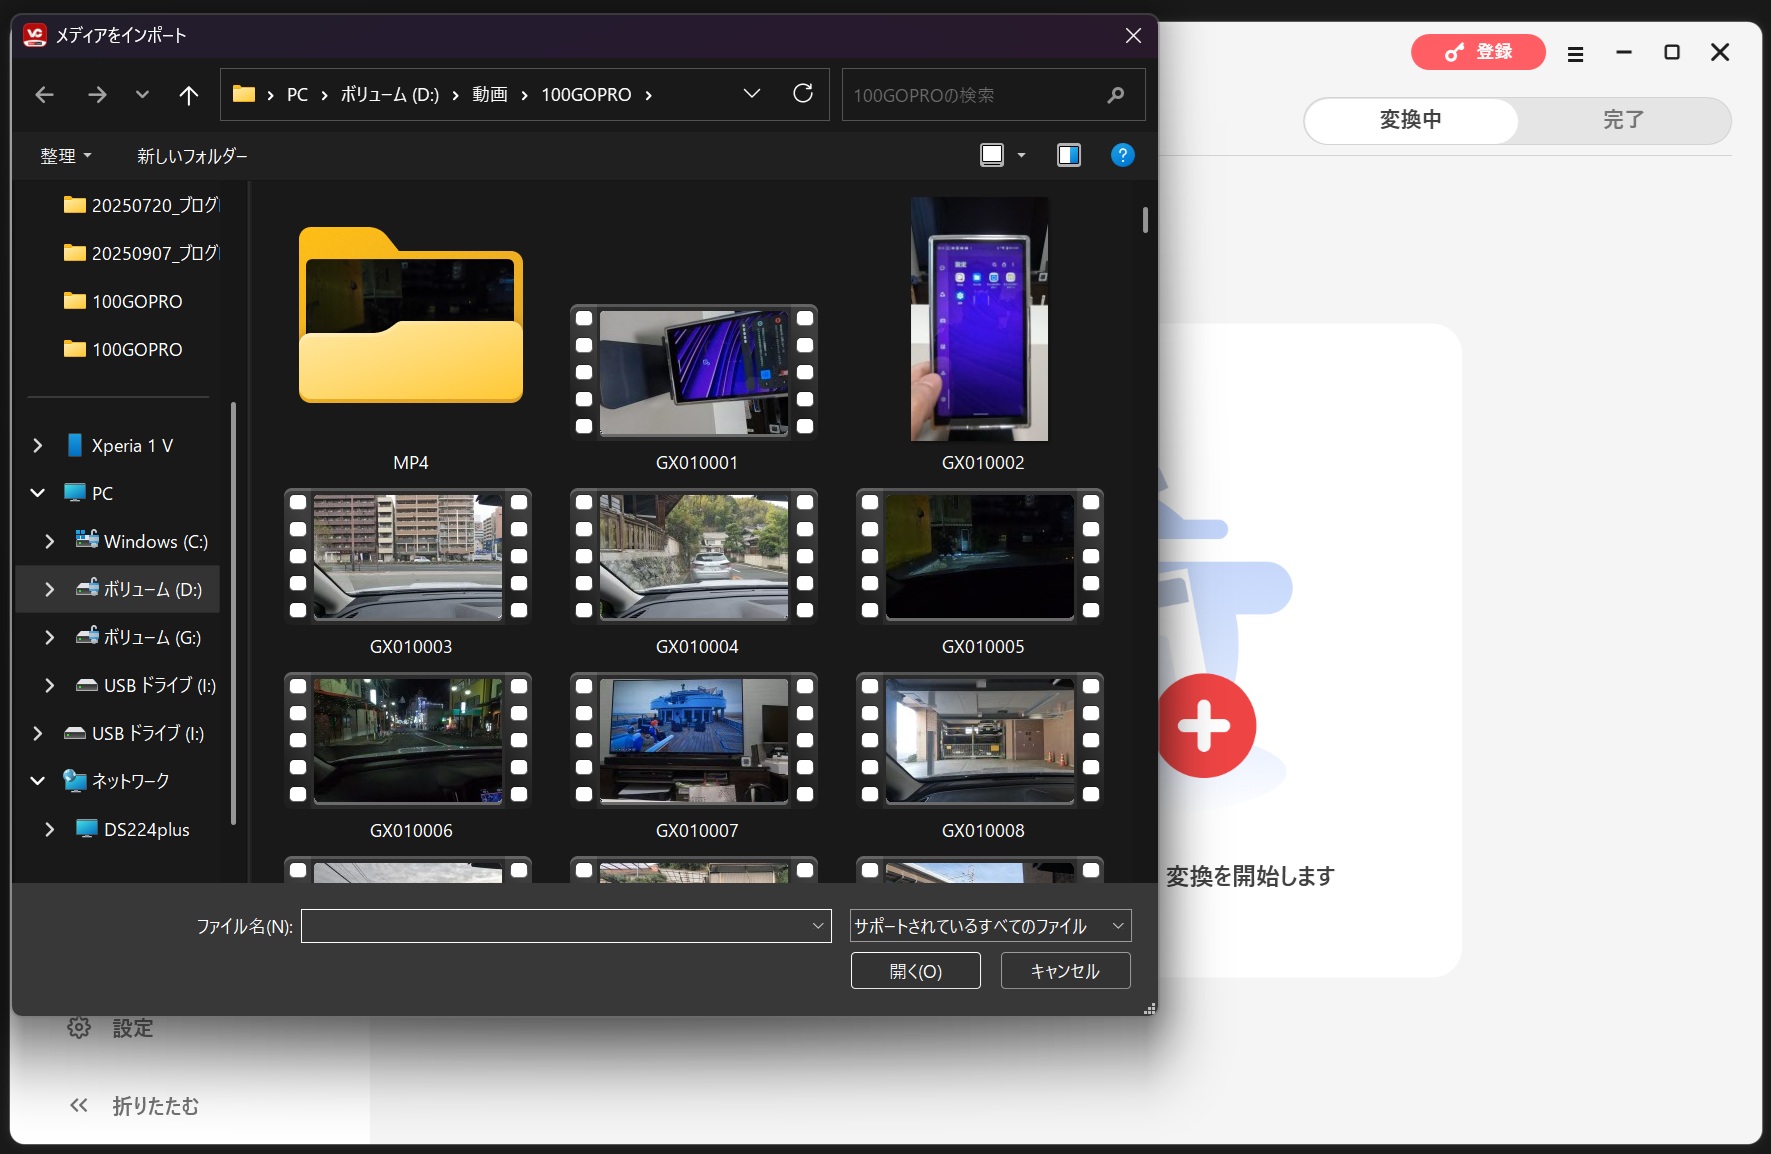Toggle the preview pane icon
This screenshot has height=1154, width=1771.
click(1068, 155)
